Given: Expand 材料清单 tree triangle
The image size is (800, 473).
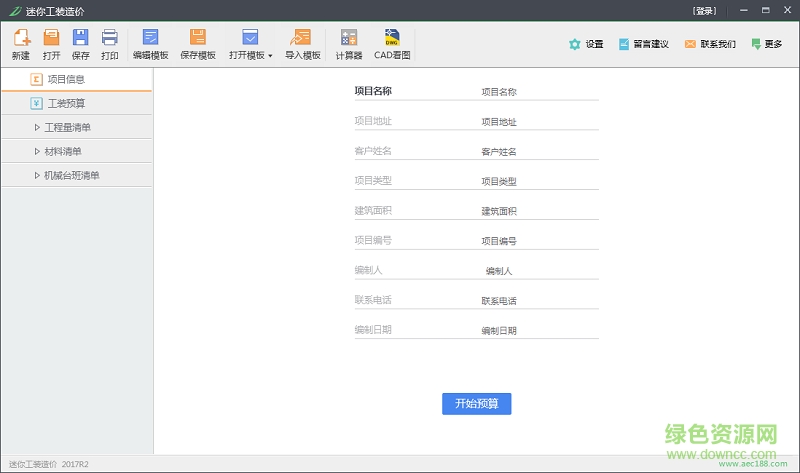Looking at the screenshot, I should point(37,152).
